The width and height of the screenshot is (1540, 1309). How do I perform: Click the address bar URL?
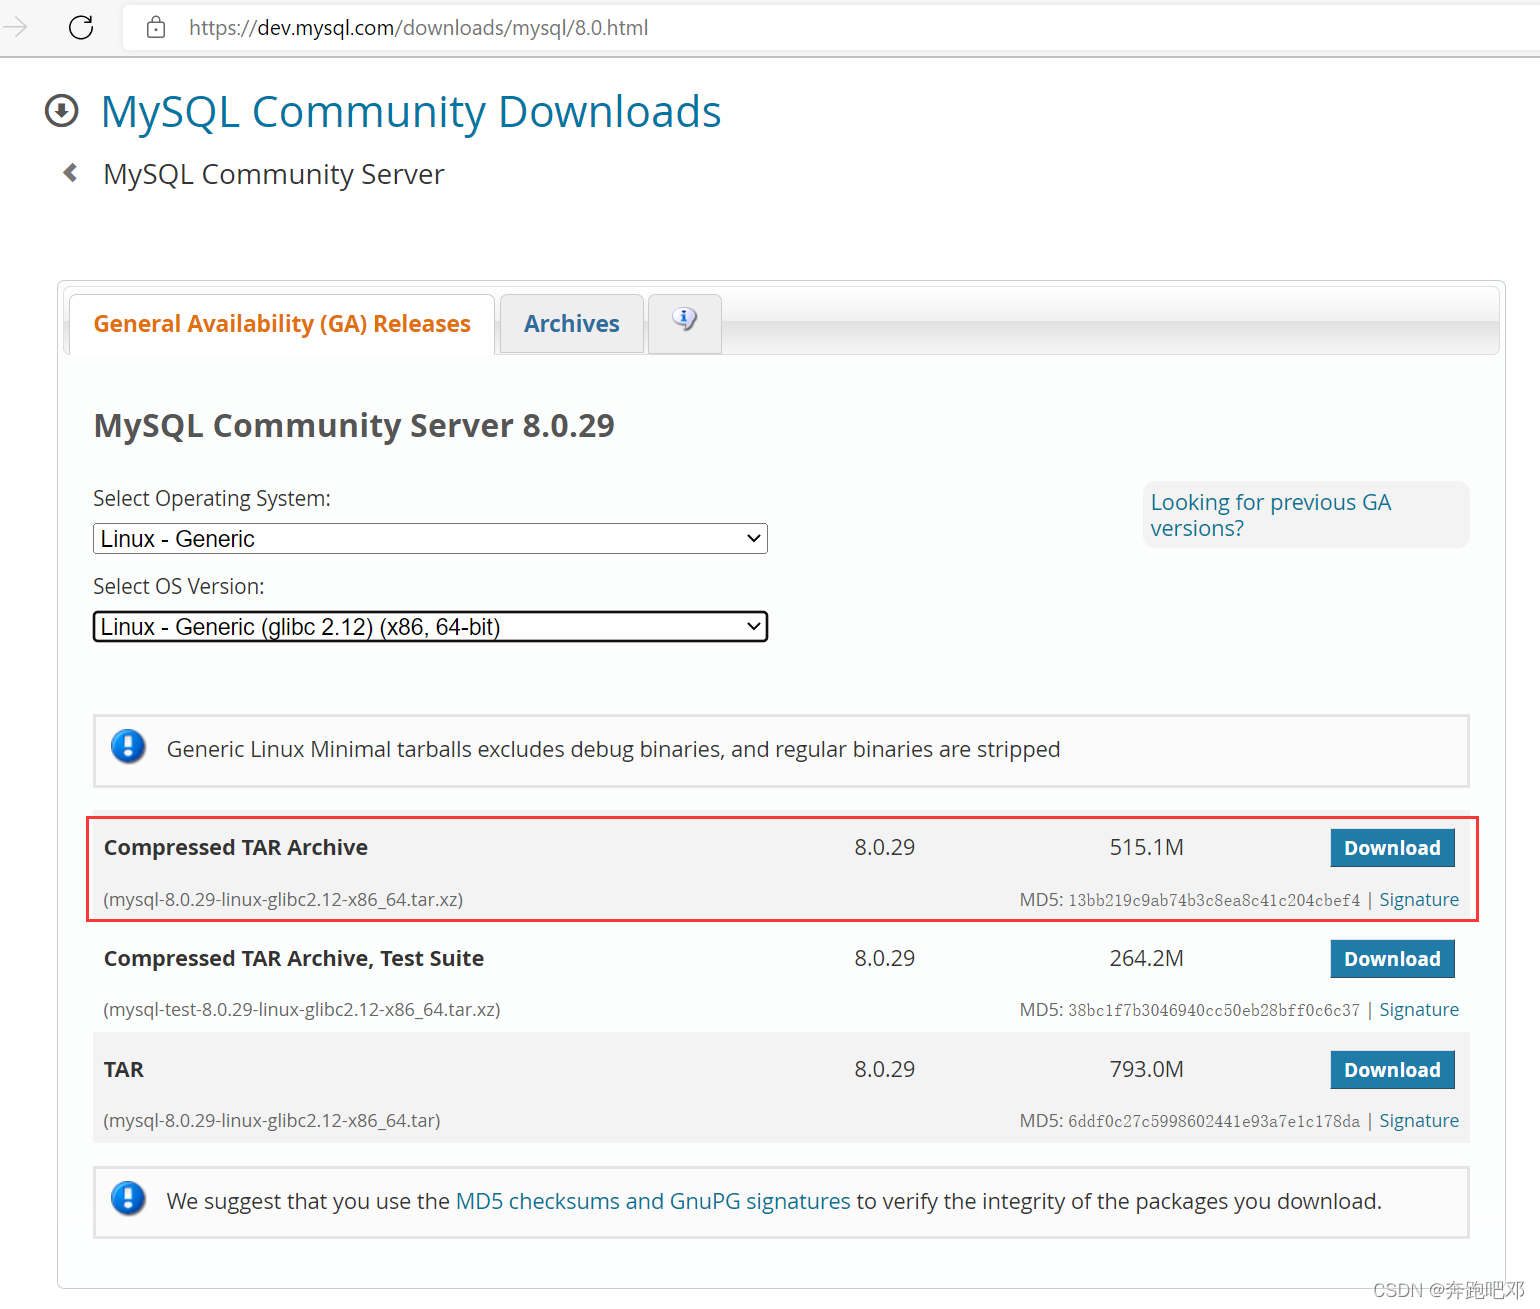pos(418,28)
